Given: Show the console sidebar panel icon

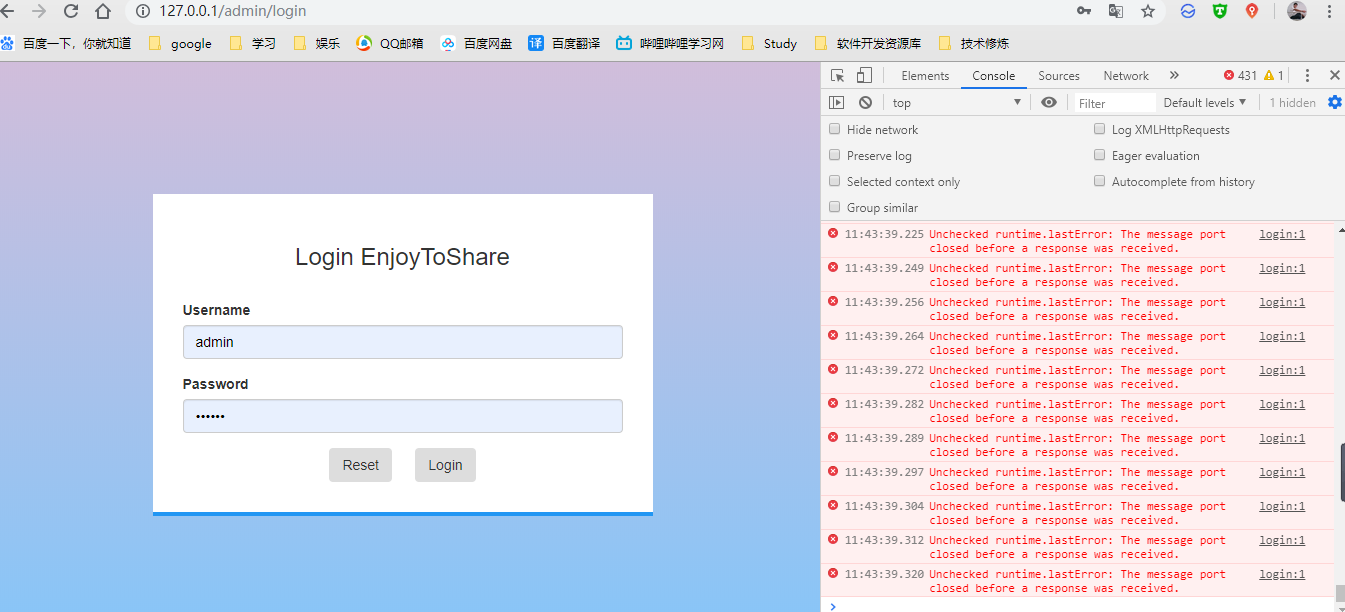Looking at the screenshot, I should 837,103.
